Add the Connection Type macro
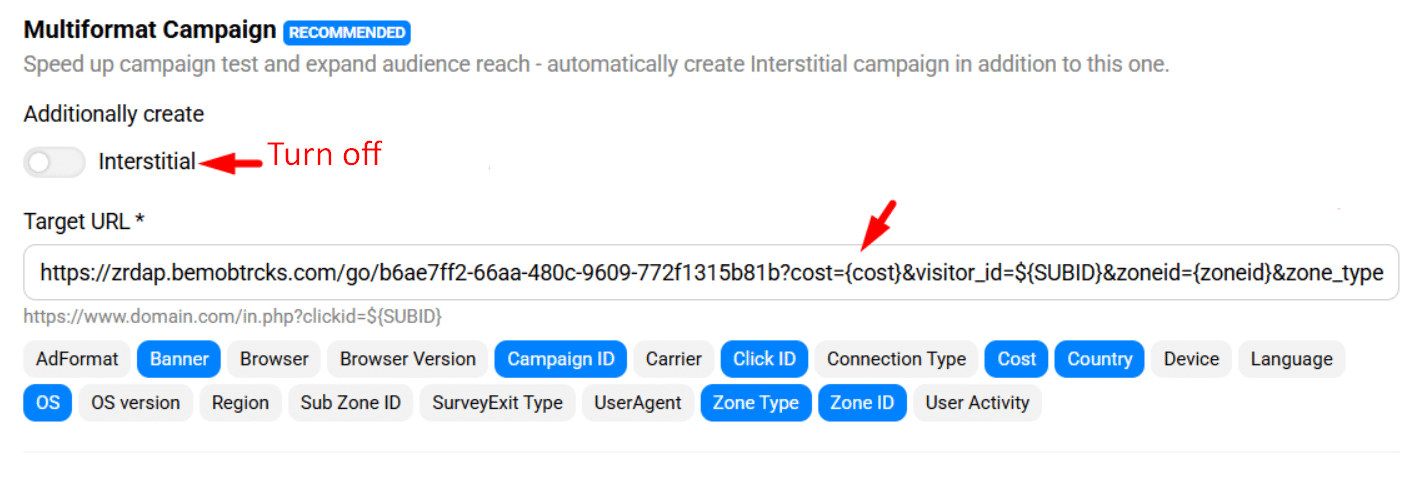The height and width of the screenshot is (486, 1425). (896, 359)
